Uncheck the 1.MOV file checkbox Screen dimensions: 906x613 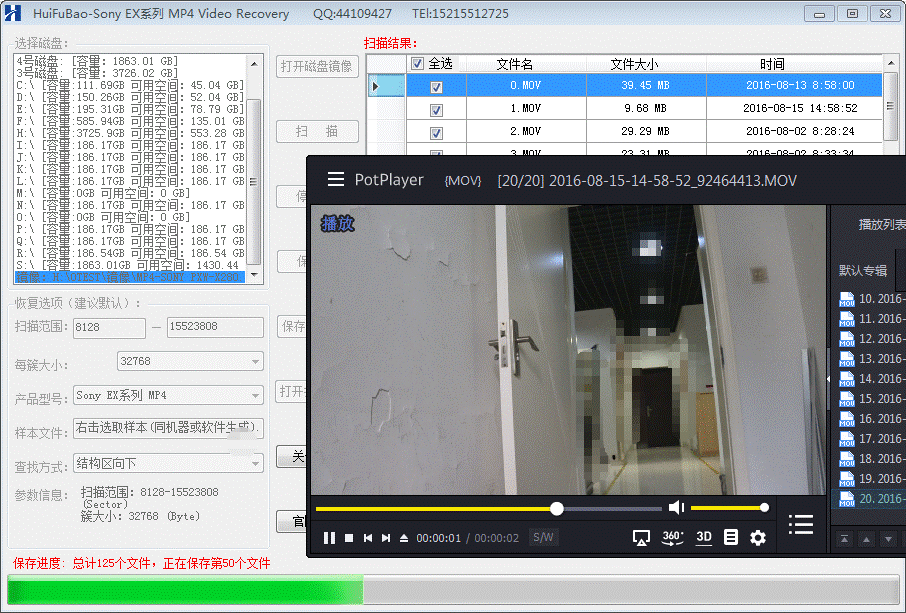pyautogui.click(x=436, y=110)
